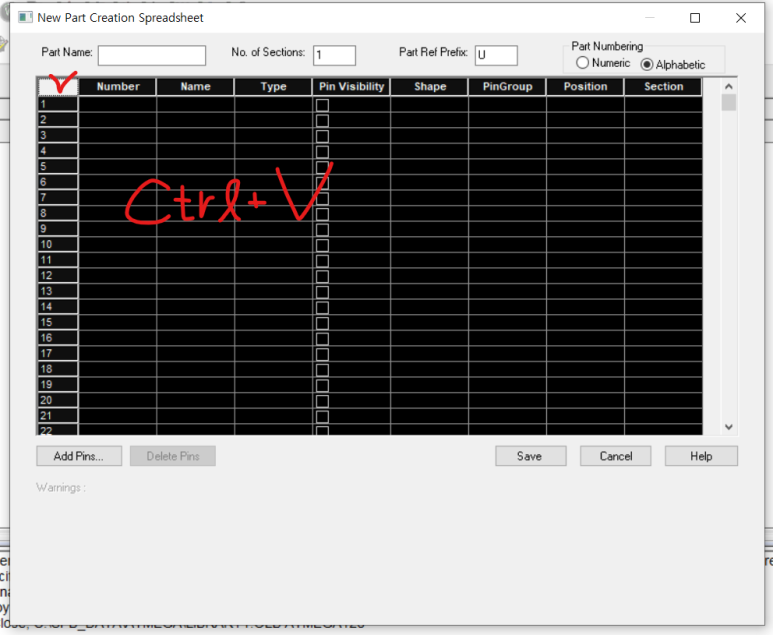The width and height of the screenshot is (773, 635).
Task: Select row header 21
Action: [58, 416]
